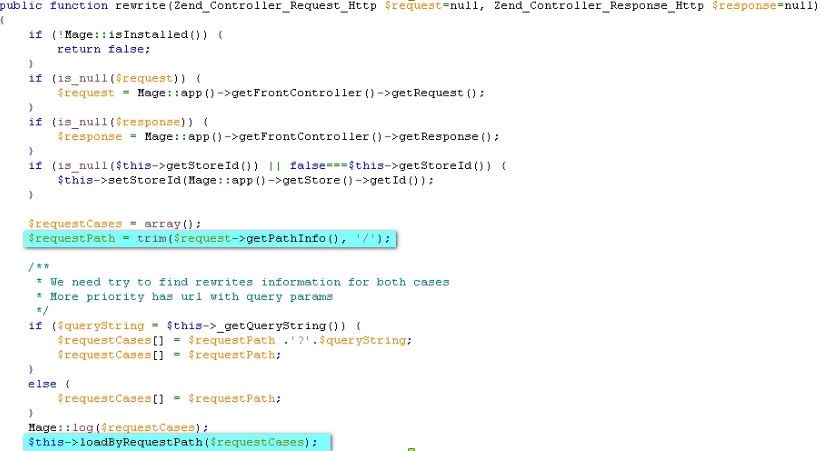Click comment 'More priority has url with query params'

184,297
